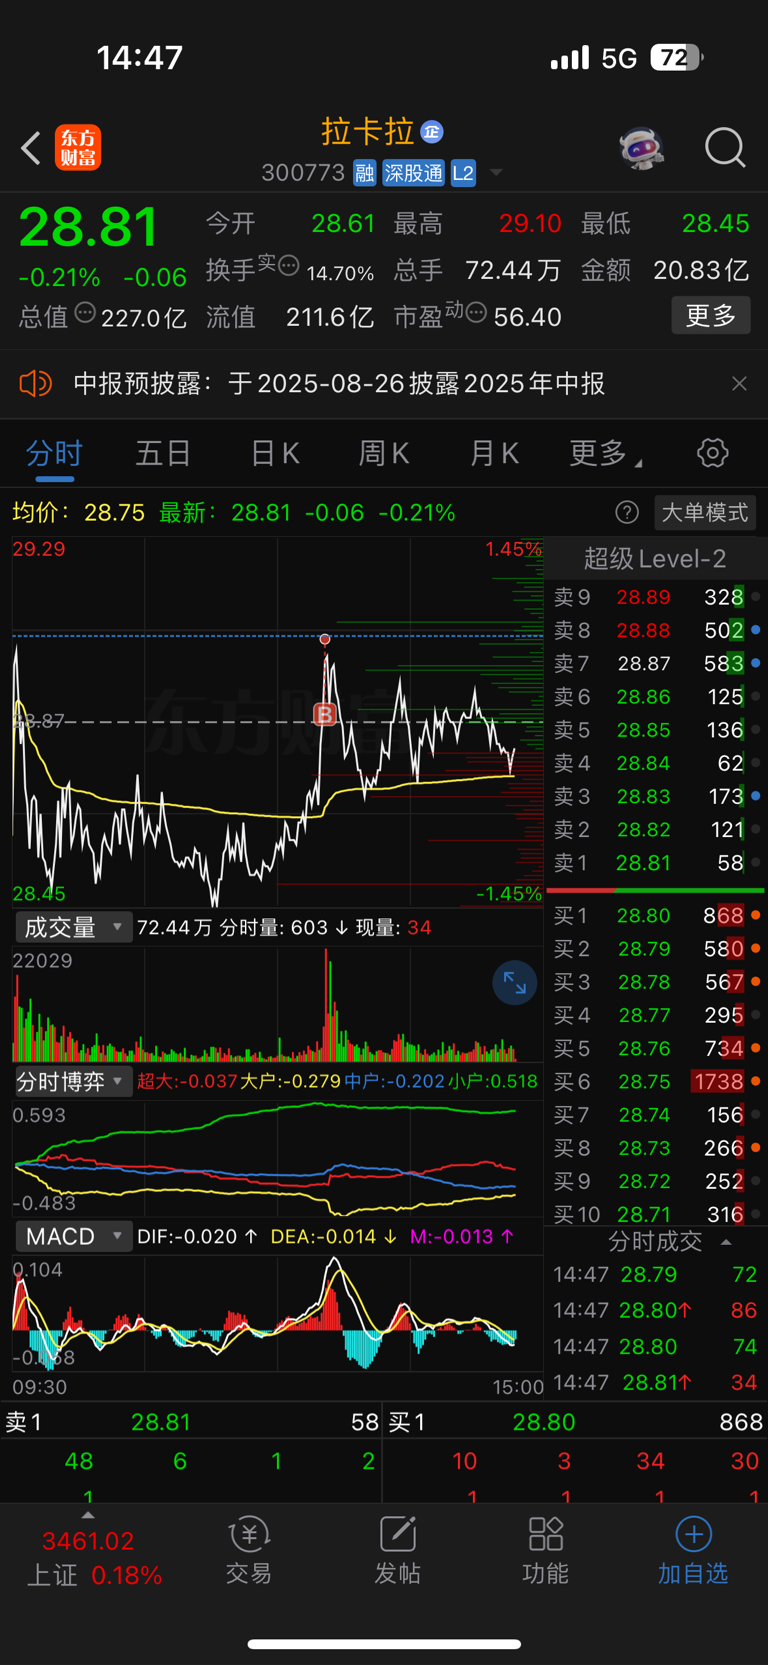Image resolution: width=769 pixels, height=1665 pixels.
Task: Tap the volume bar chart pane
Action: point(277,1004)
